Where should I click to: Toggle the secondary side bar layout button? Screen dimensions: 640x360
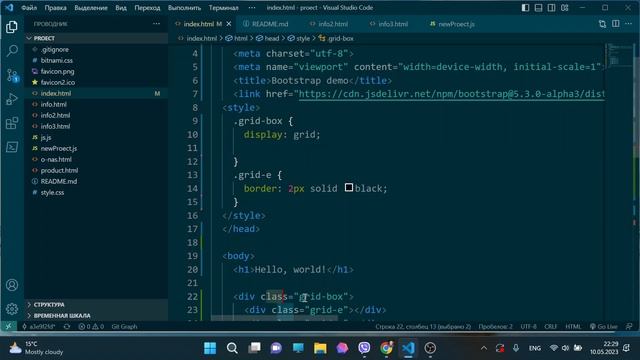[551, 8]
